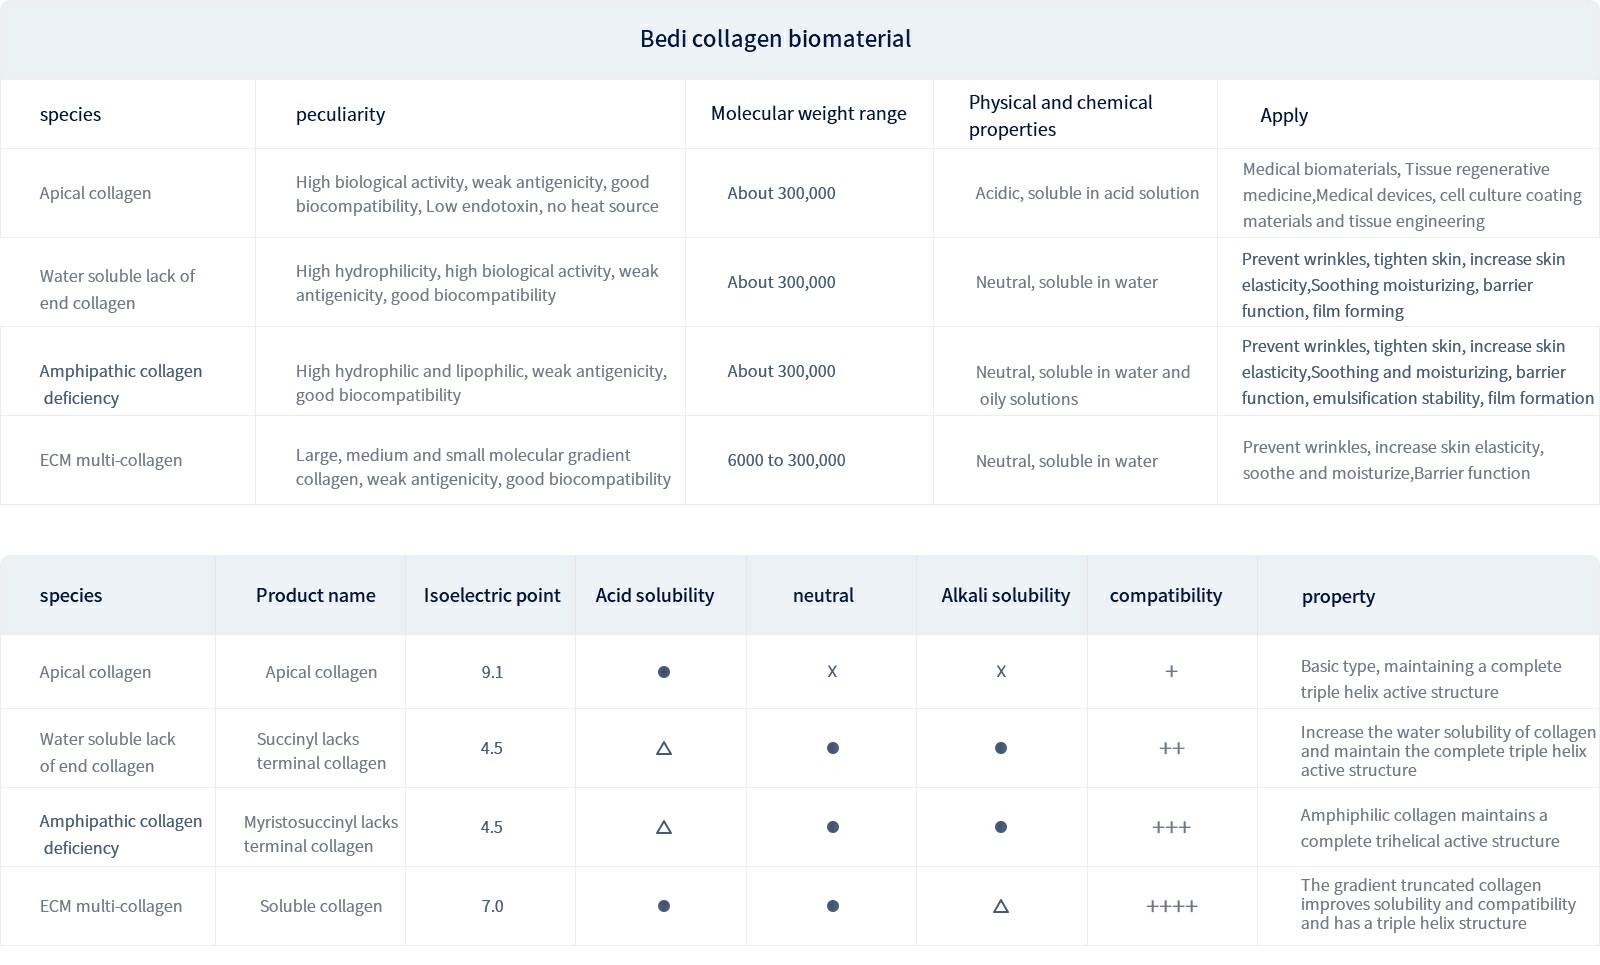Click the X mark under neutral column
This screenshot has width=1600, height=965.
click(832, 672)
